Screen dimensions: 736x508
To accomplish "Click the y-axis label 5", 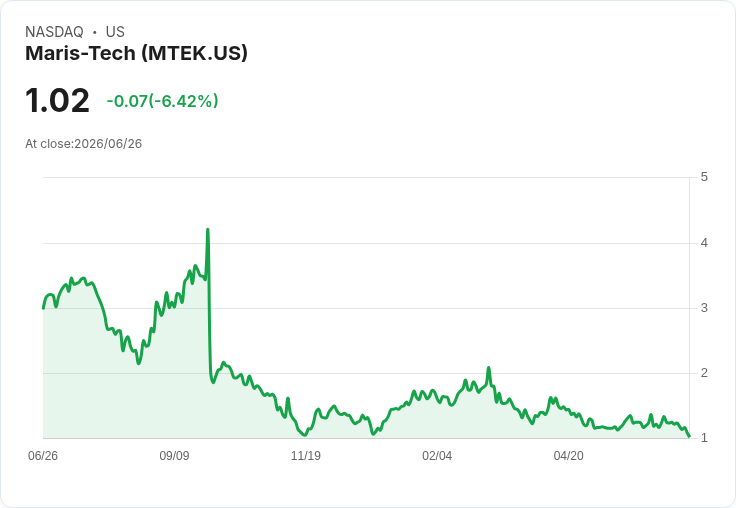I will [x=704, y=177].
